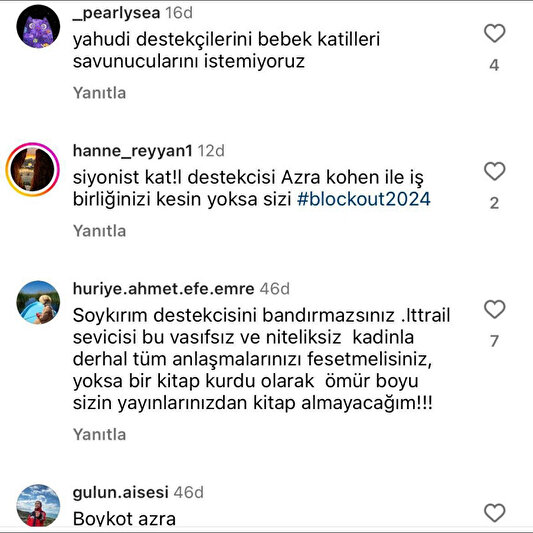View the 7 likes count on huriye's comment
The image size is (533, 533).
point(494,341)
